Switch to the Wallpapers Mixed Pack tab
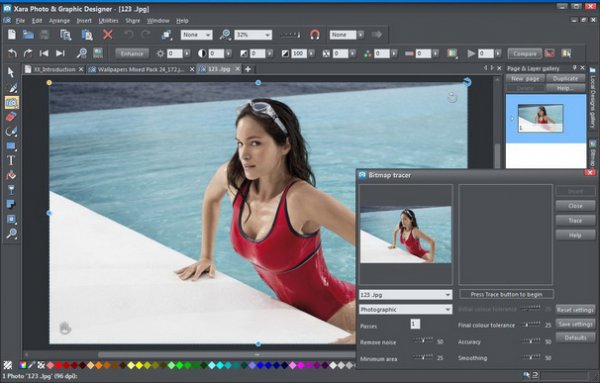This screenshot has width=600, height=383. pos(141,69)
